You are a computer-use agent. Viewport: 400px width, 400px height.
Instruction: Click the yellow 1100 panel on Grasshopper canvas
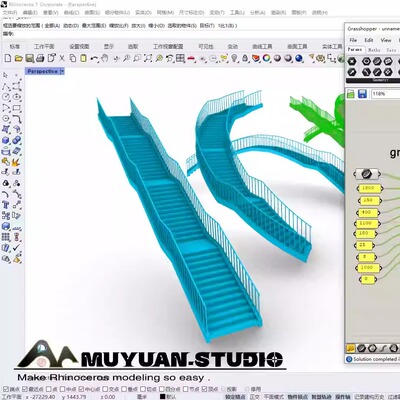tap(367, 223)
